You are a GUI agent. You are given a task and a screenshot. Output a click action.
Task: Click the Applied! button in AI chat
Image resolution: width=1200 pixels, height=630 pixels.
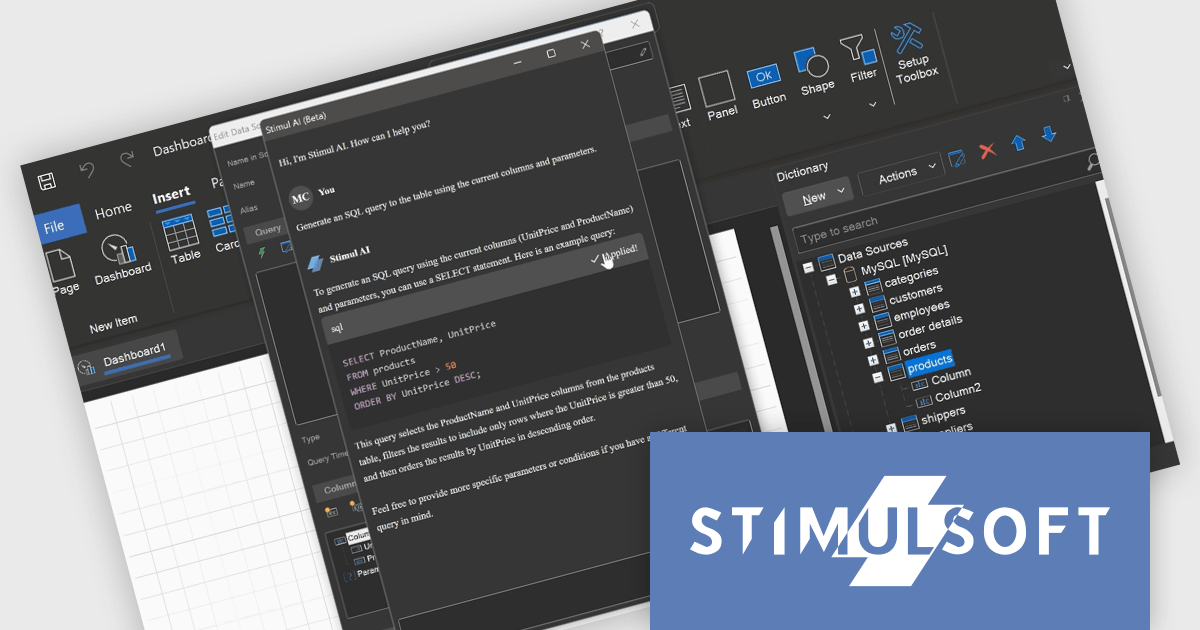click(614, 254)
